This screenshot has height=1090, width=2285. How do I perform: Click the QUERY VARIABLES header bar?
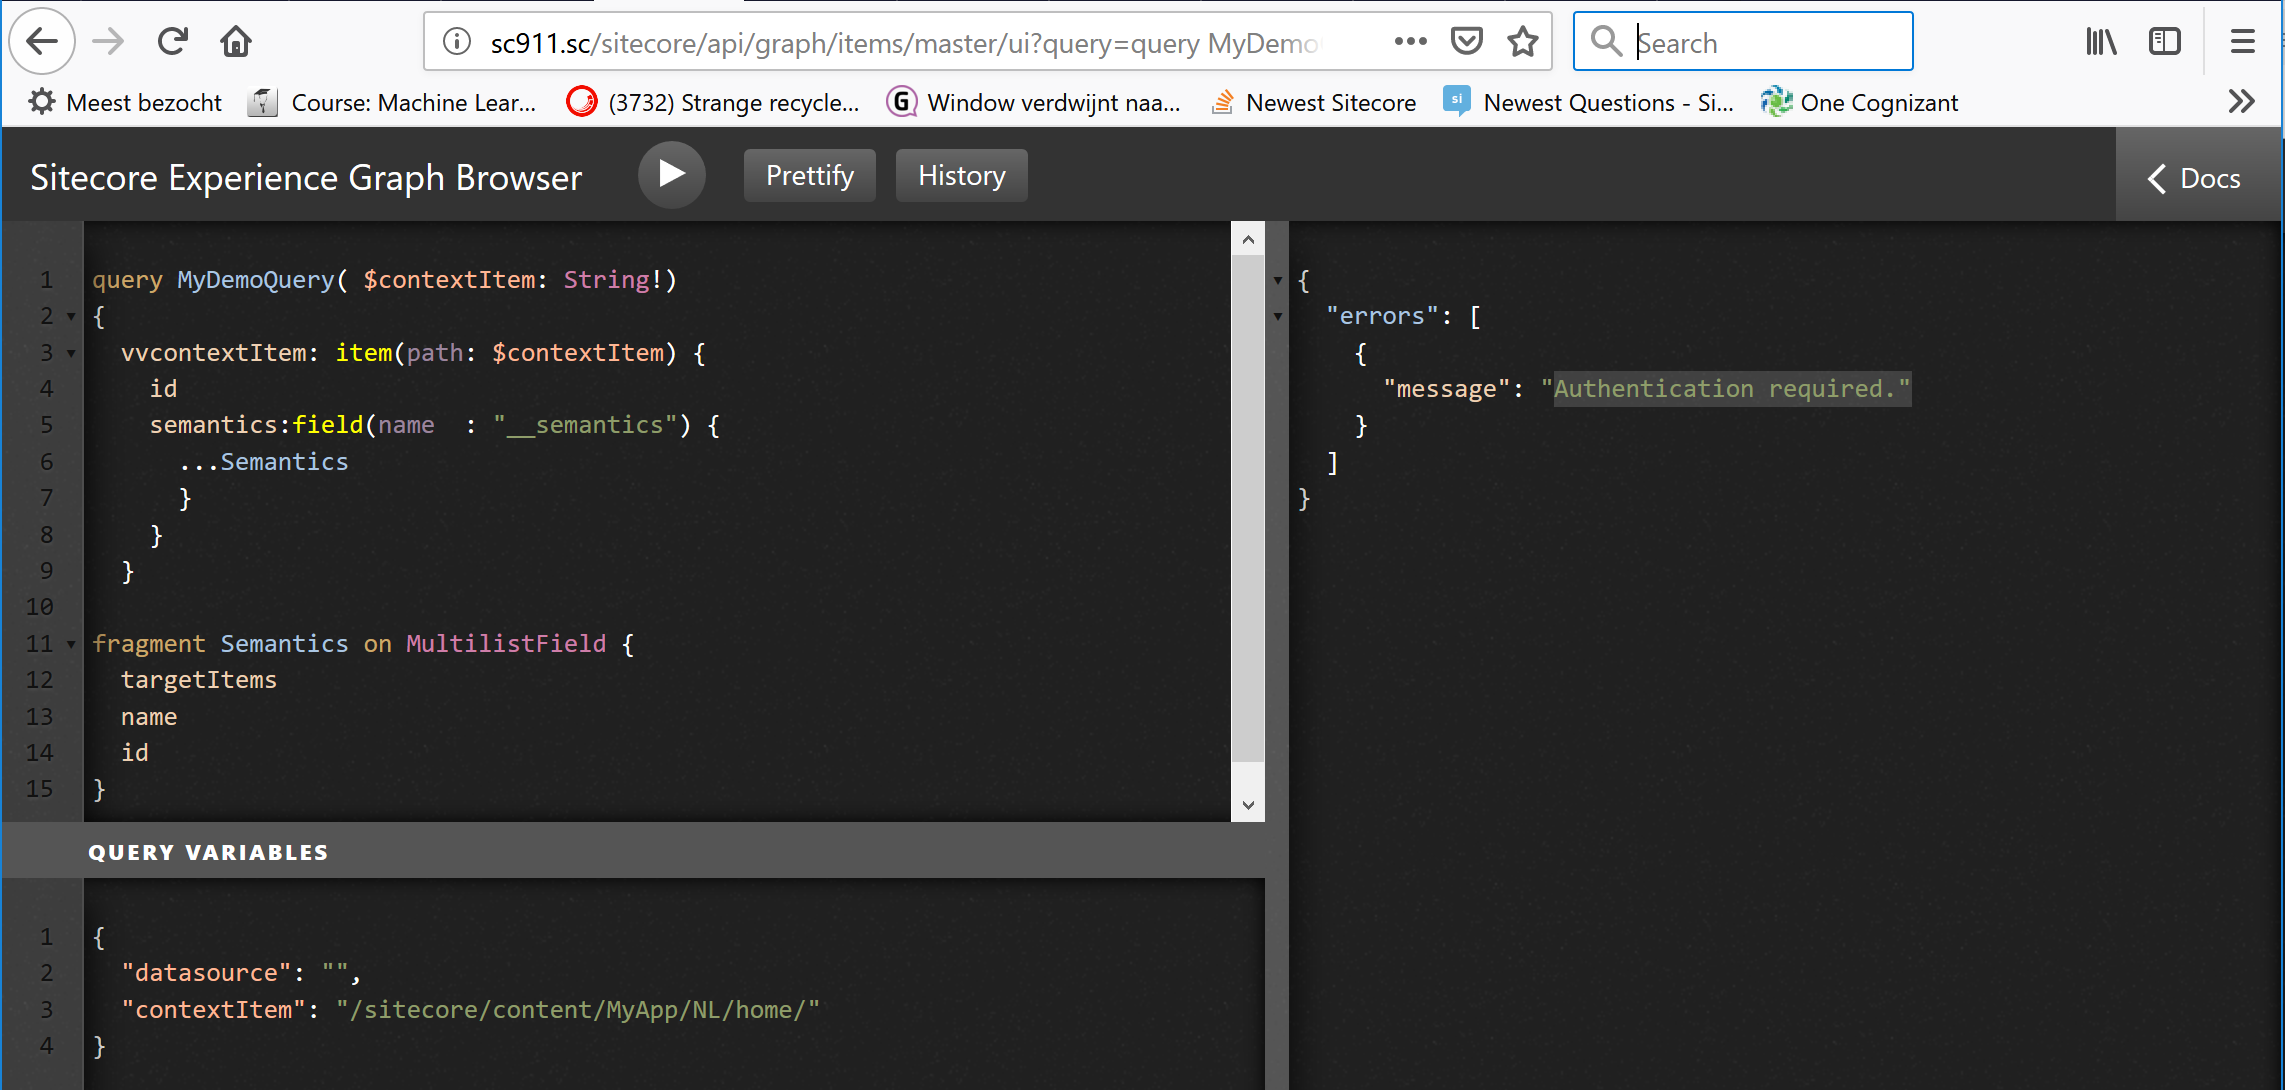634,851
